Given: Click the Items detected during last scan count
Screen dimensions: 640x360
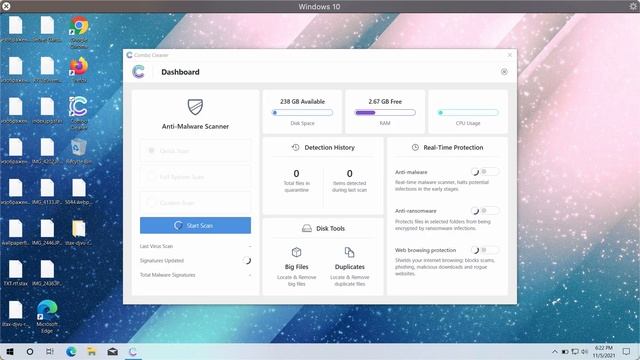Looking at the screenshot, I should (349, 173).
